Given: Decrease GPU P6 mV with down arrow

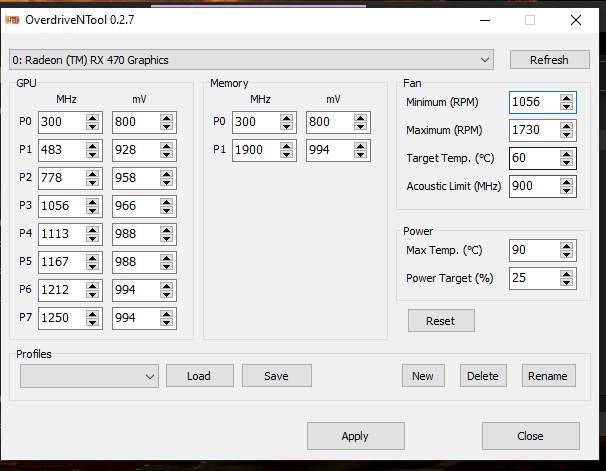Looking at the screenshot, I should (167, 294).
